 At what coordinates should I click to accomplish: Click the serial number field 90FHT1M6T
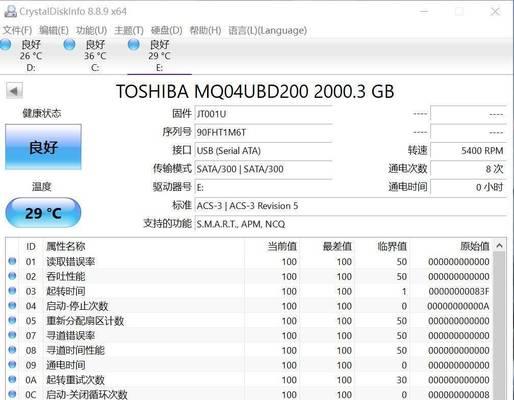point(263,132)
